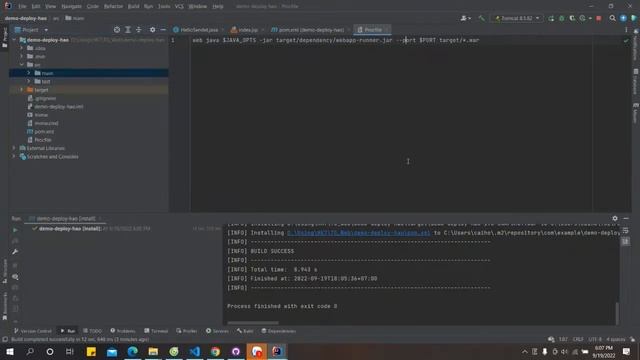
Task: Open Tomcat run configuration dropdown
Action: click(x=518, y=18)
